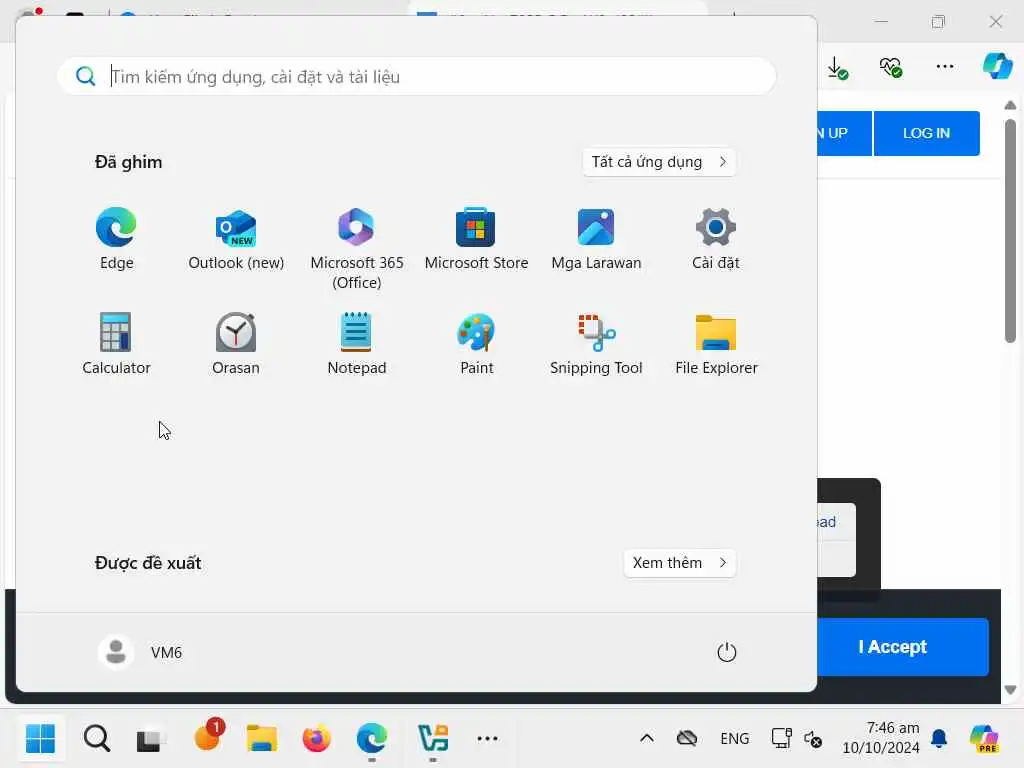Open the VS taskbar application
Screen dimensions: 1024x768
click(x=432, y=739)
